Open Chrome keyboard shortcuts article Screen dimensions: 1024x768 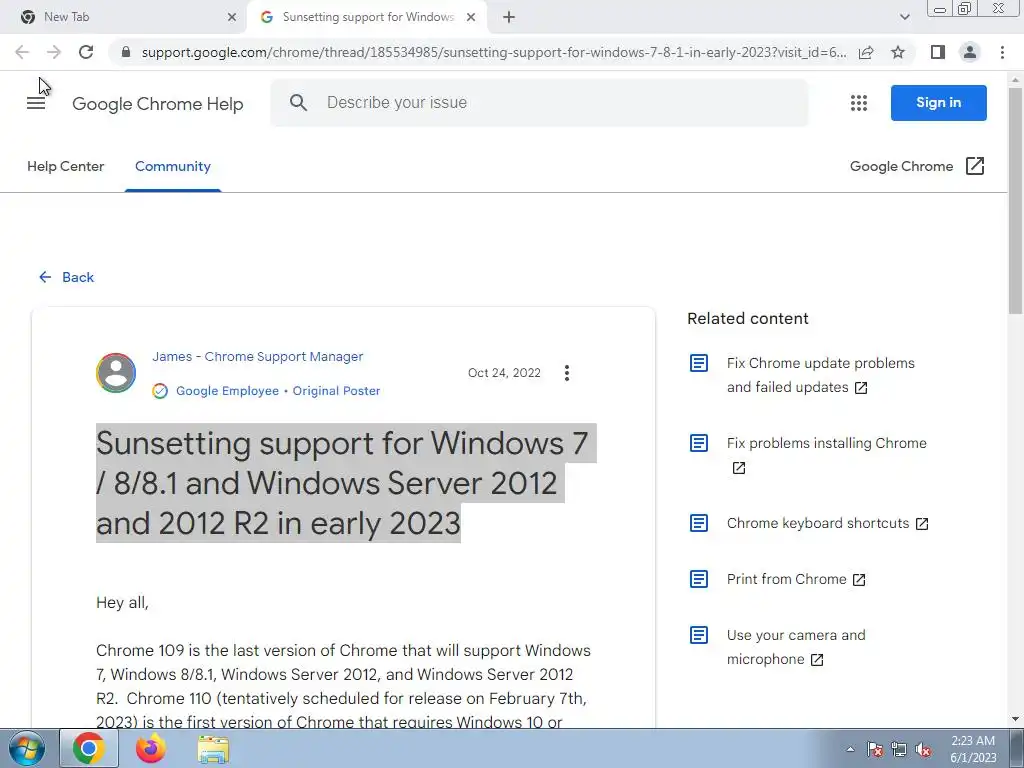(x=827, y=524)
